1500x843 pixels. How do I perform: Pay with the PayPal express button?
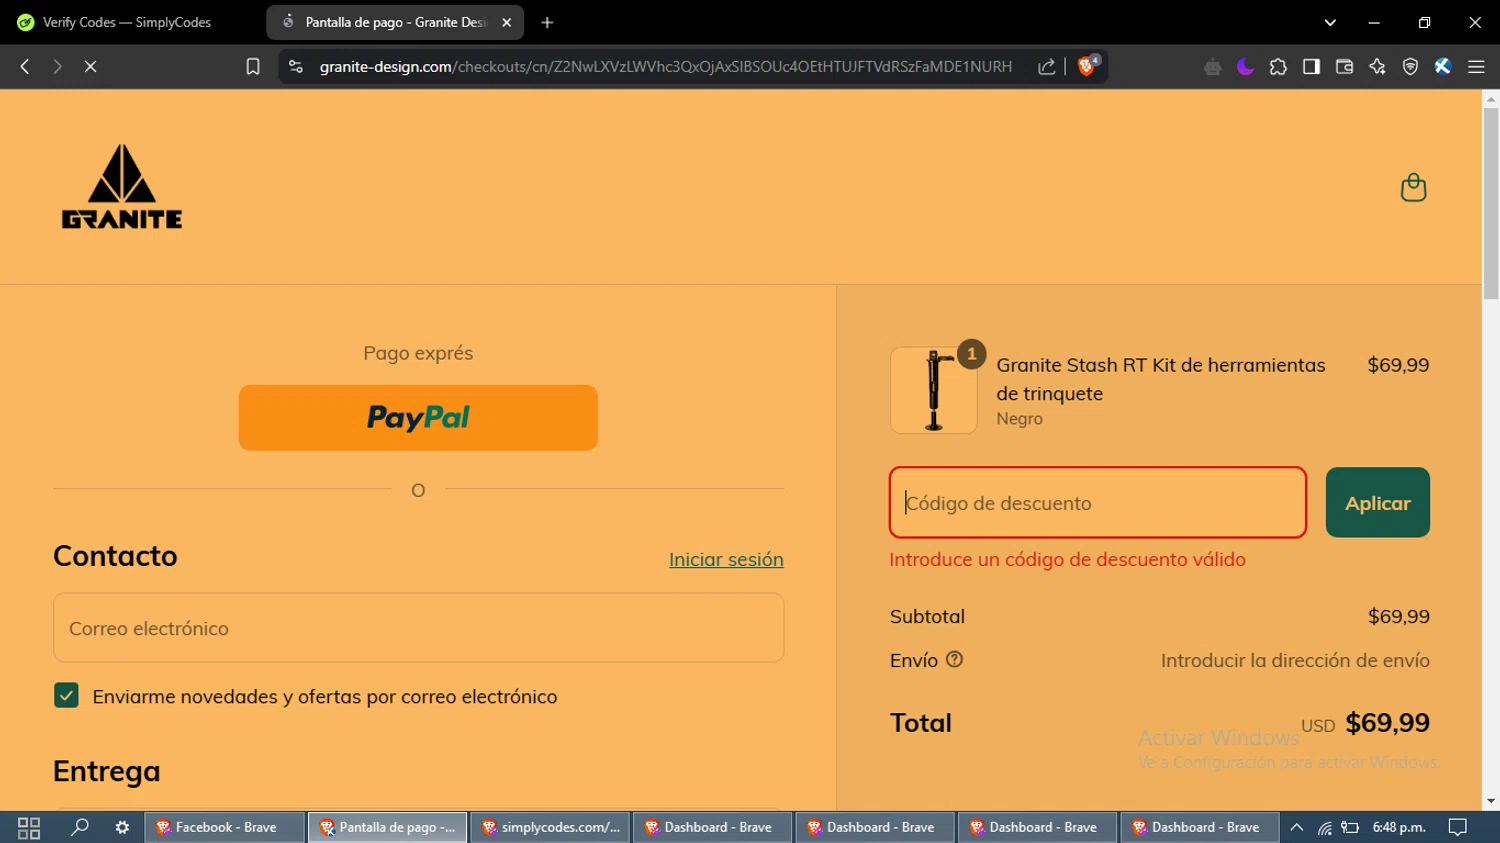(418, 417)
